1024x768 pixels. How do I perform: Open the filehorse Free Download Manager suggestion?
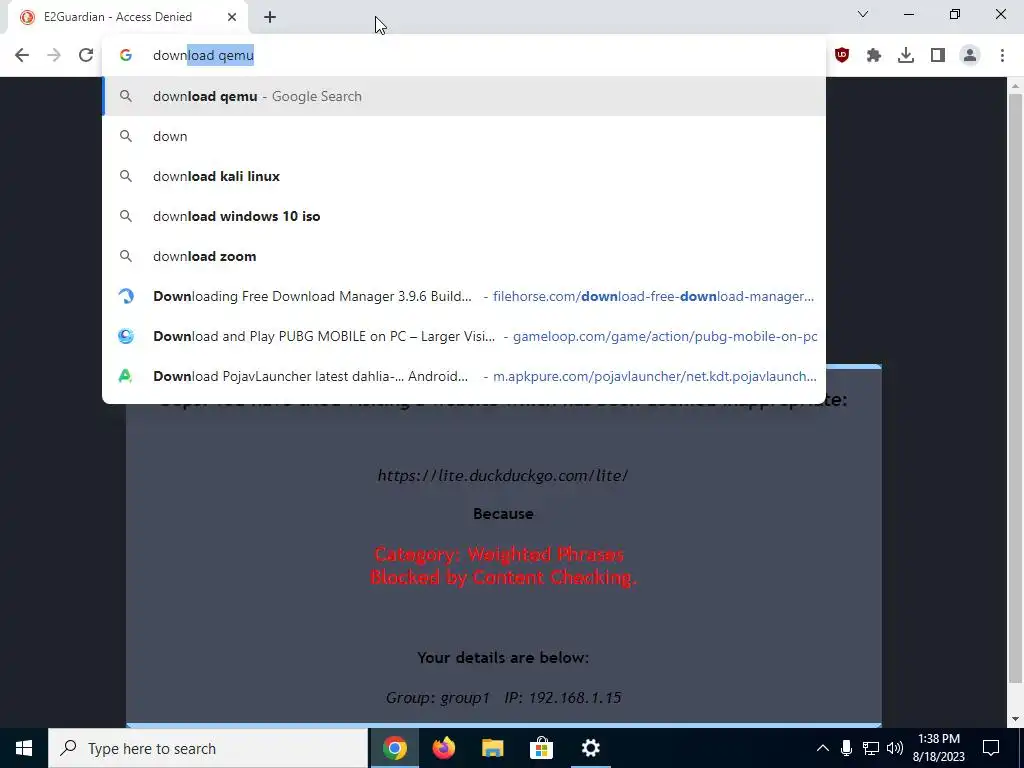click(464, 296)
